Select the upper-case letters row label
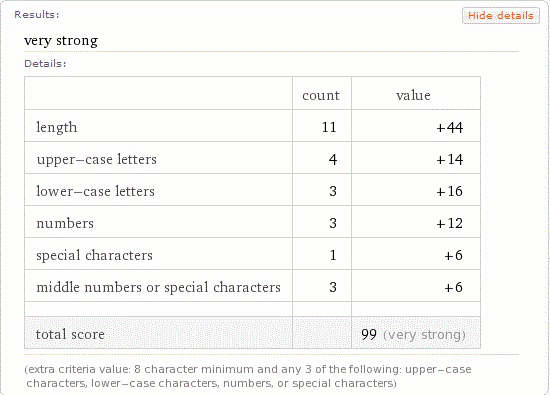 (x=96, y=159)
